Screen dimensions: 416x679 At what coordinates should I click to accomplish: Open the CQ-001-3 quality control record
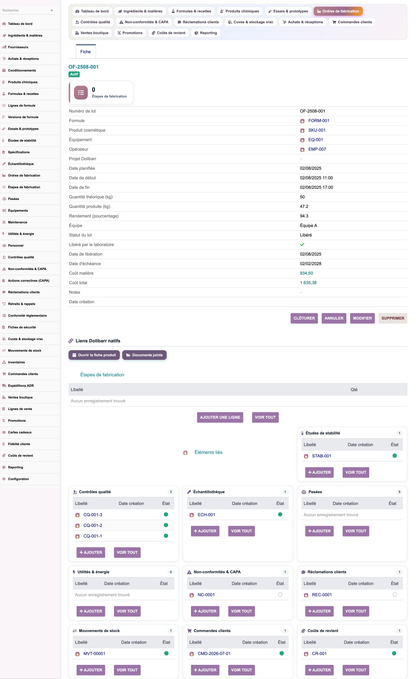click(93, 515)
